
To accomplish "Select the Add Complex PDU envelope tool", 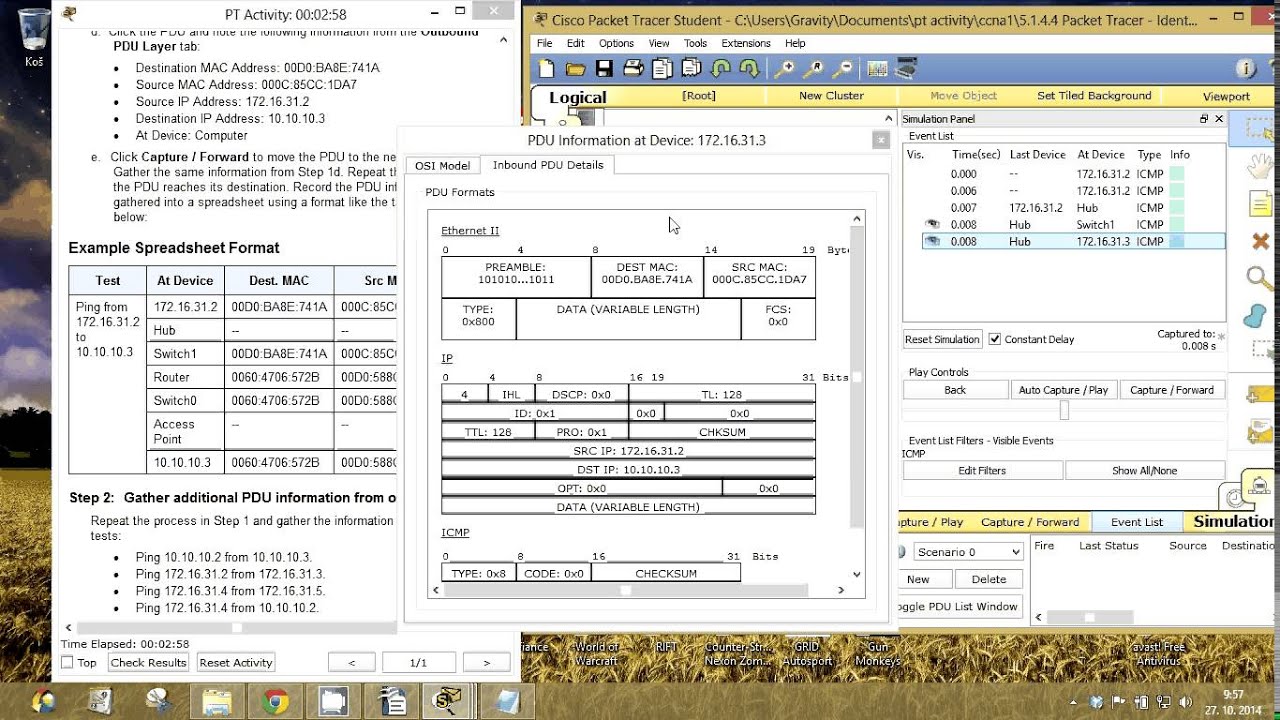I will tap(1261, 433).
